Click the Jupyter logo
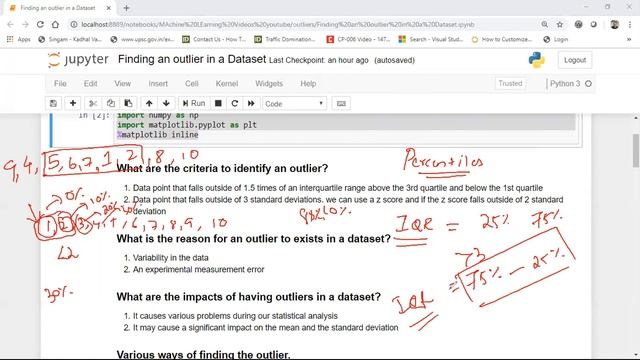The image size is (640, 360). pos(78,60)
